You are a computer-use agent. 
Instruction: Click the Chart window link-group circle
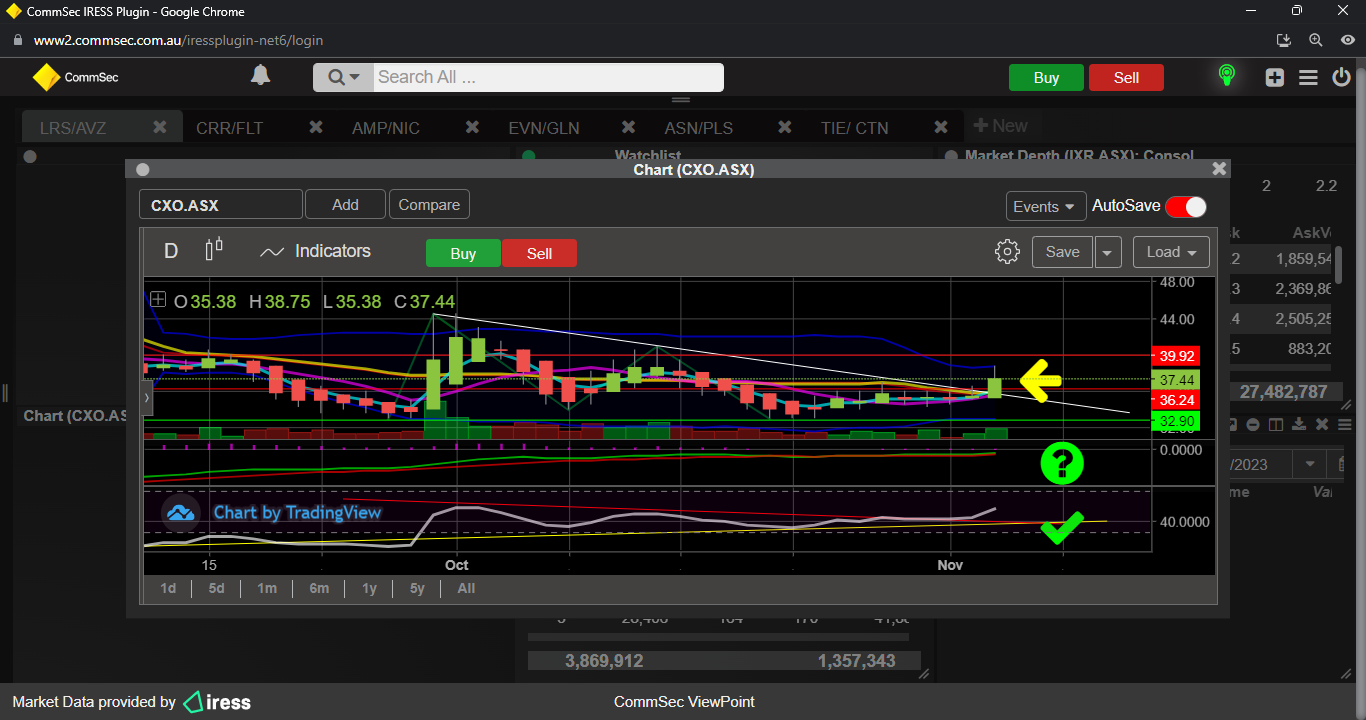pos(142,170)
